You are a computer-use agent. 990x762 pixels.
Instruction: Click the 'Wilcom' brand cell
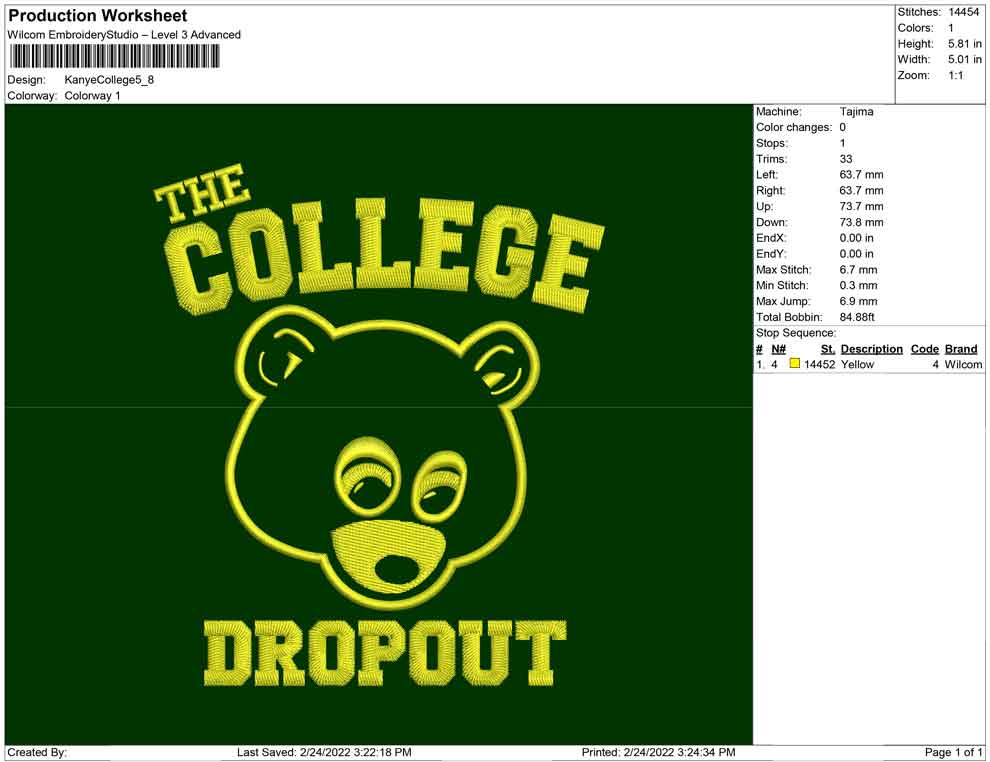click(963, 364)
